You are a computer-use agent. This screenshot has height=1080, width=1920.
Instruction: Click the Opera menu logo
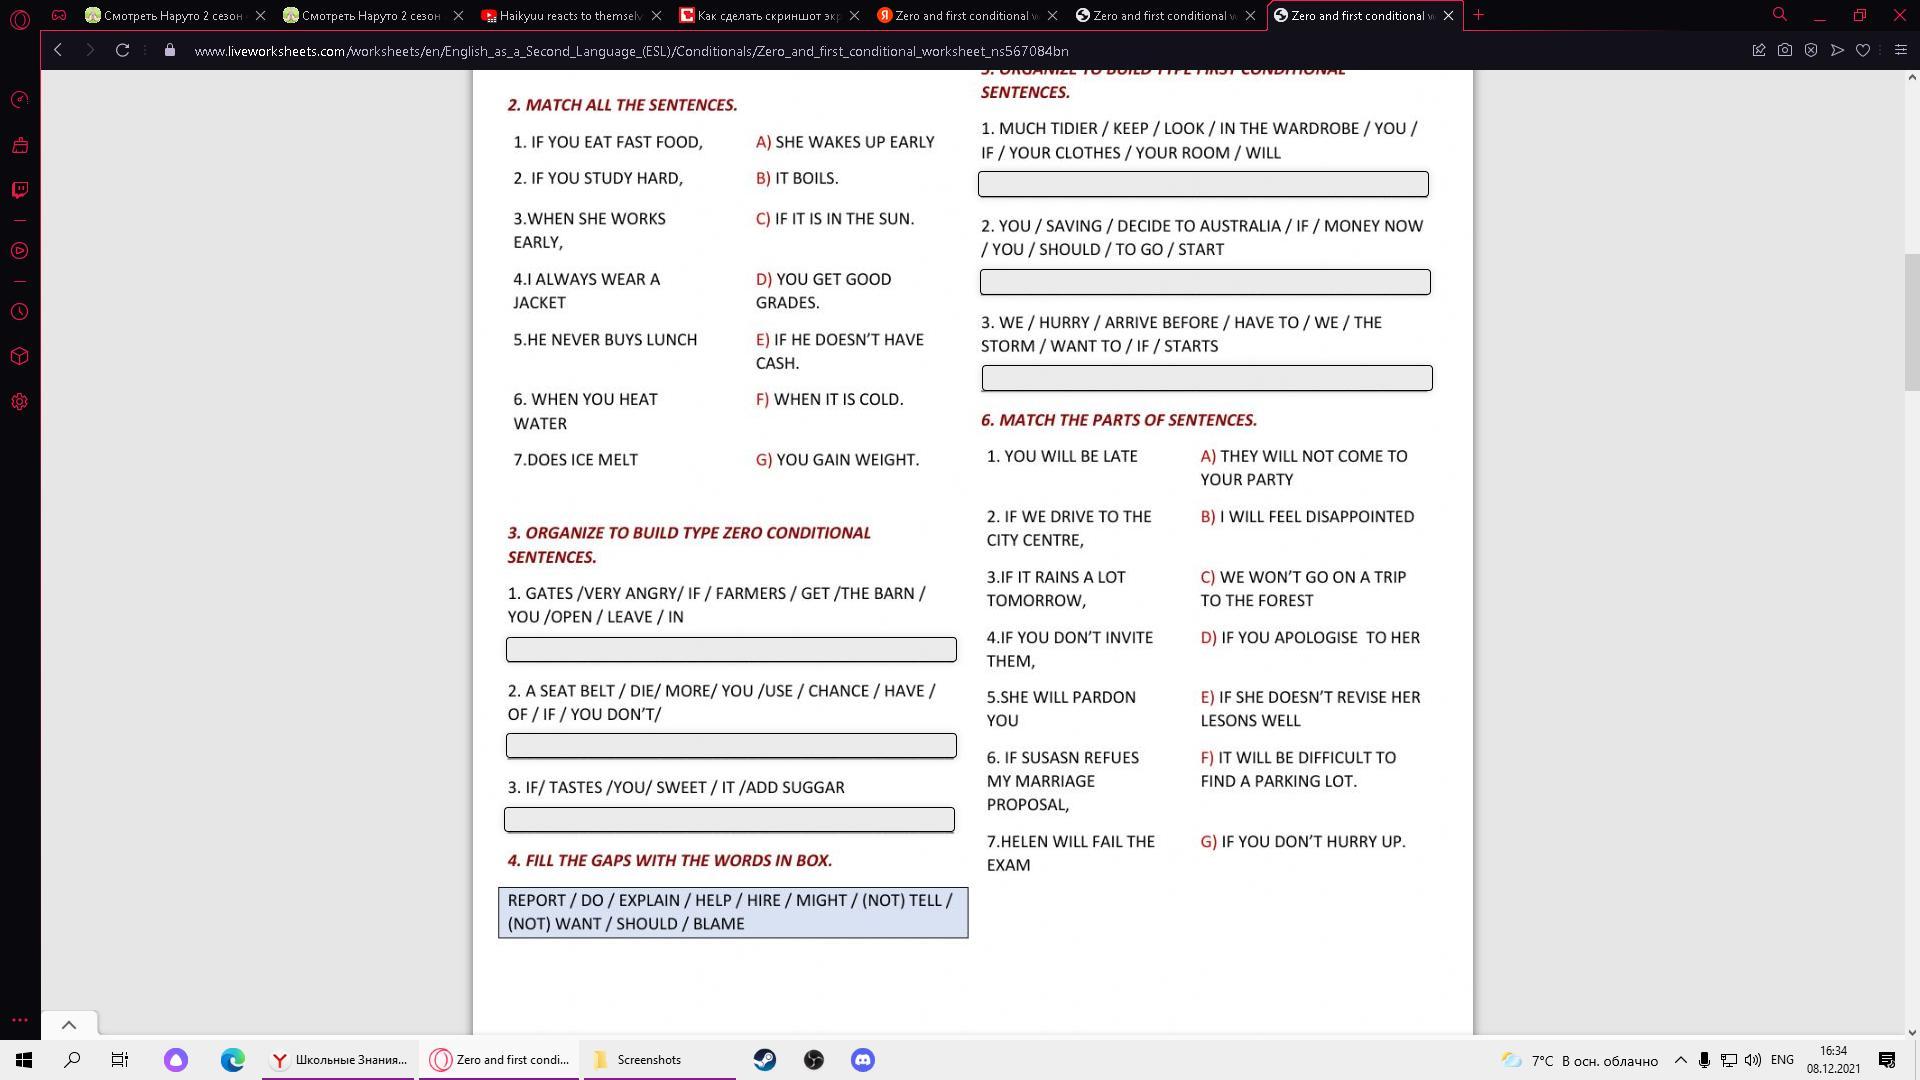tap(19, 18)
